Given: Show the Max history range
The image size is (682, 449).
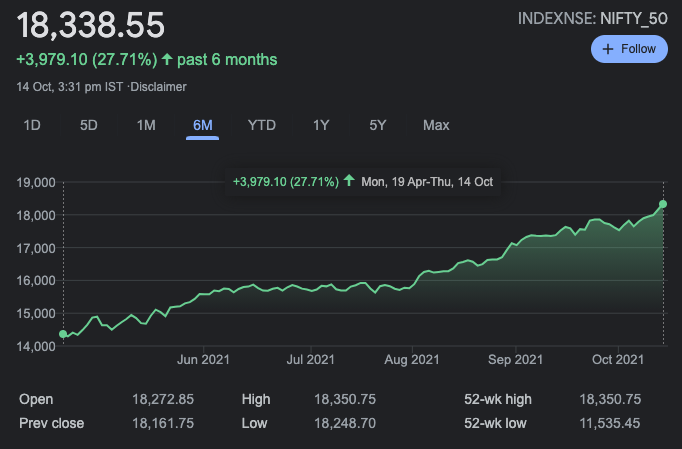Looking at the screenshot, I should click(436, 125).
